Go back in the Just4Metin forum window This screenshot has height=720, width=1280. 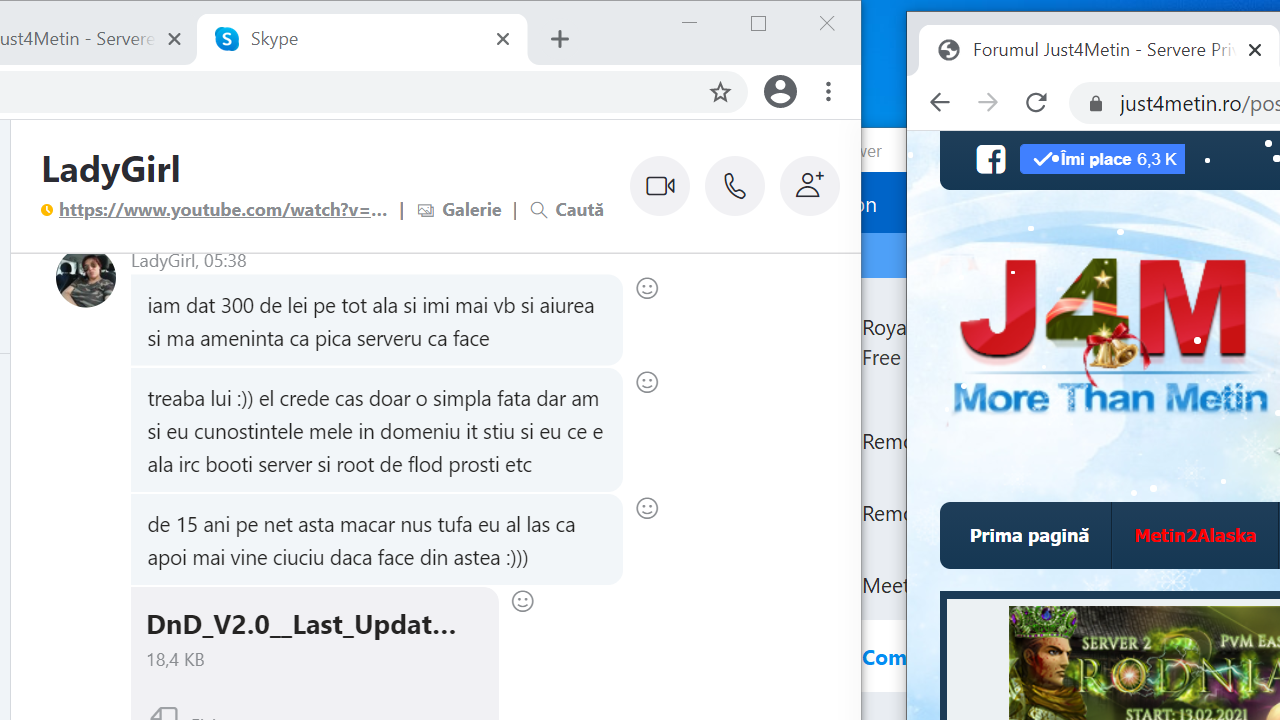939,102
